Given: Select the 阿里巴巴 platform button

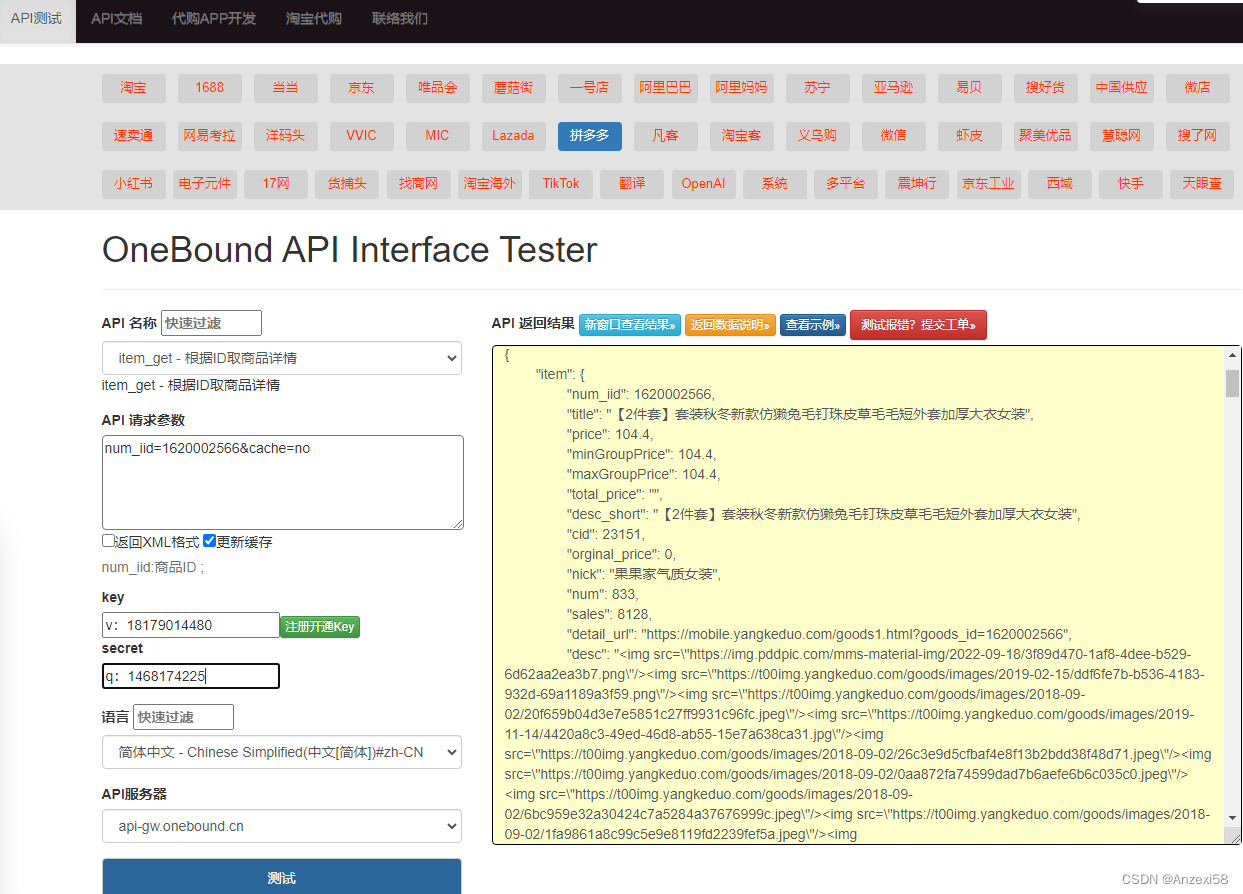Looking at the screenshot, I should pos(666,88).
